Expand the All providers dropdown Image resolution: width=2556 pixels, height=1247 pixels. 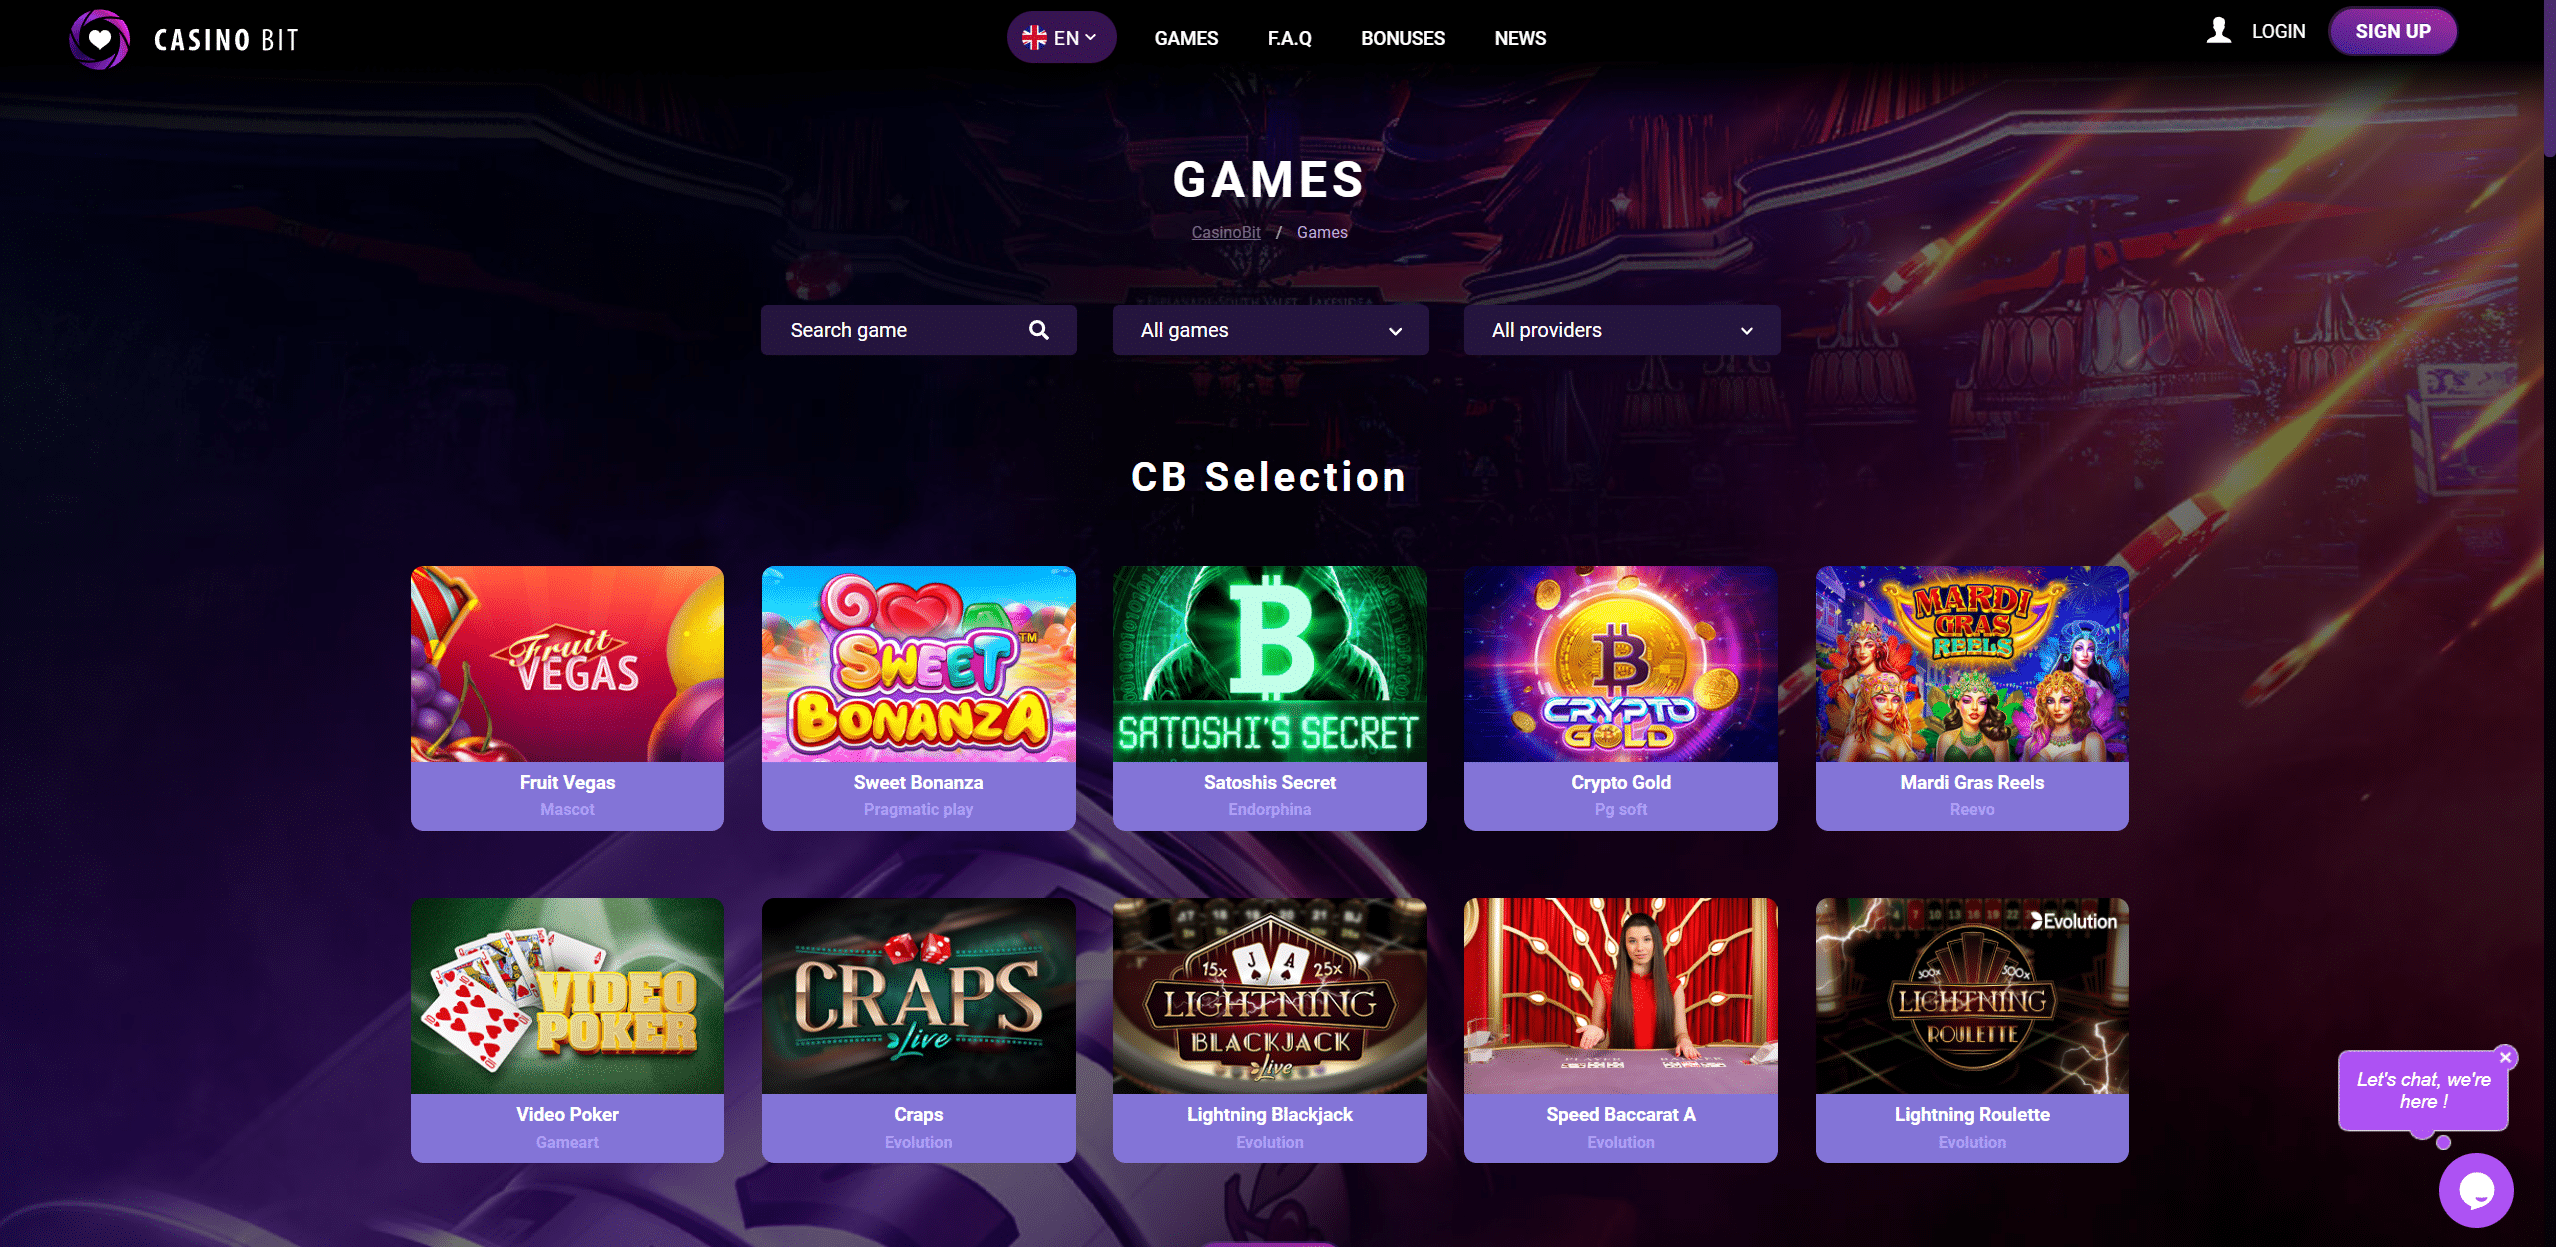[x=1621, y=330]
